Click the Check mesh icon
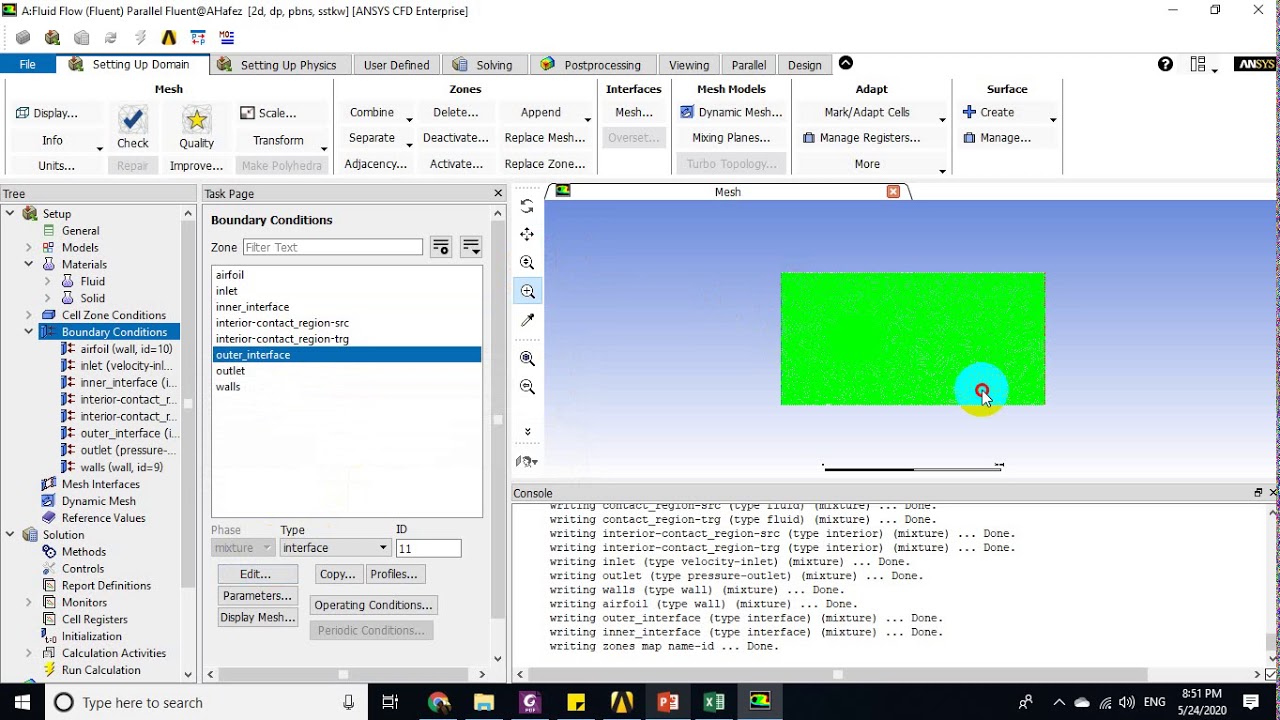 (x=133, y=121)
